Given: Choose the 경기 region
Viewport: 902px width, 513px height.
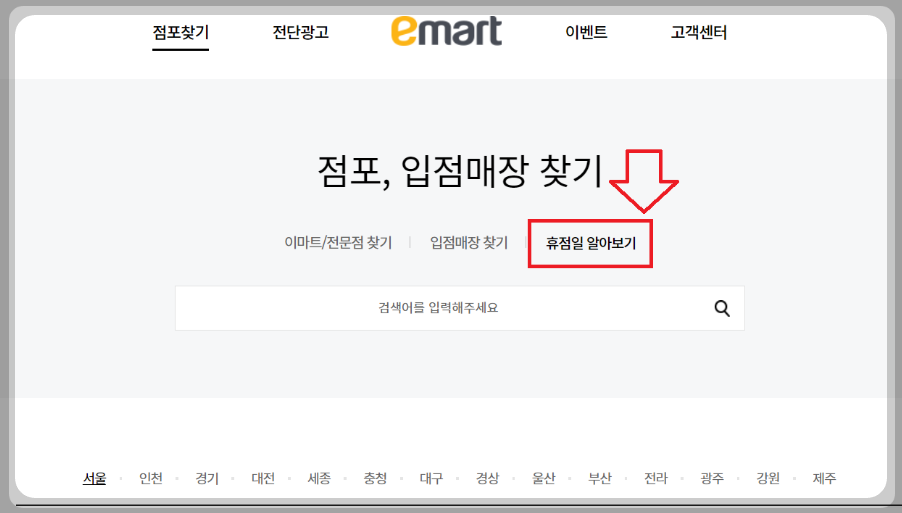Looking at the screenshot, I should (x=207, y=478).
